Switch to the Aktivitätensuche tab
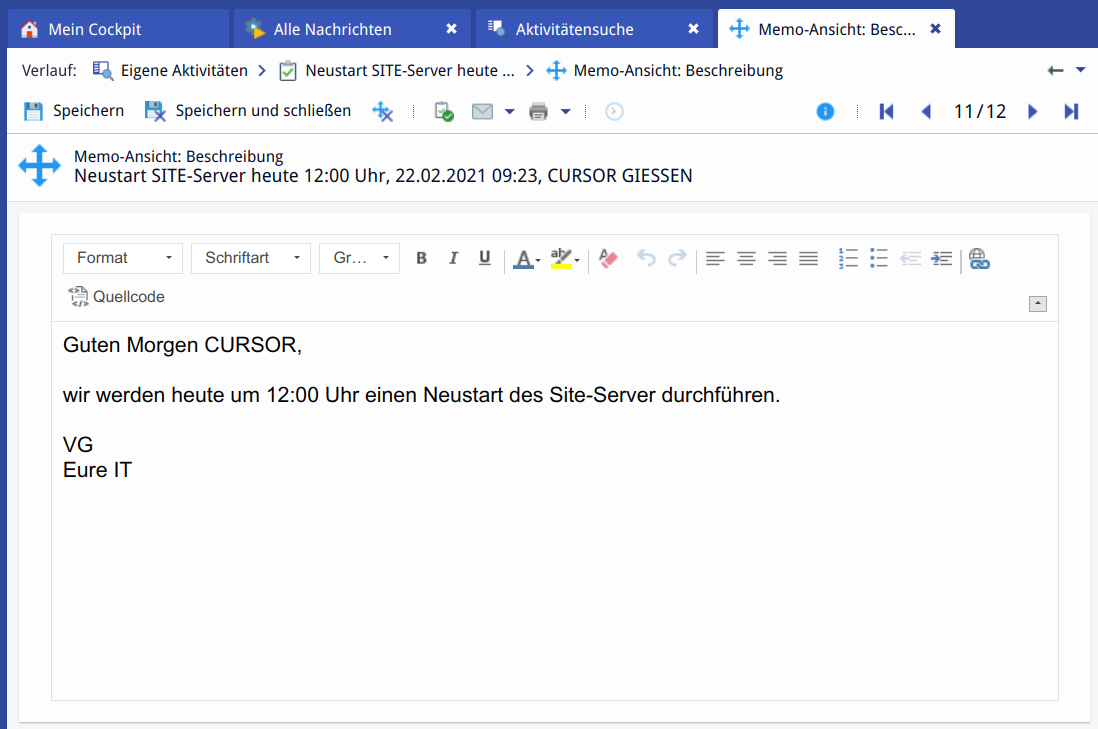This screenshot has width=1098, height=729. click(574, 29)
